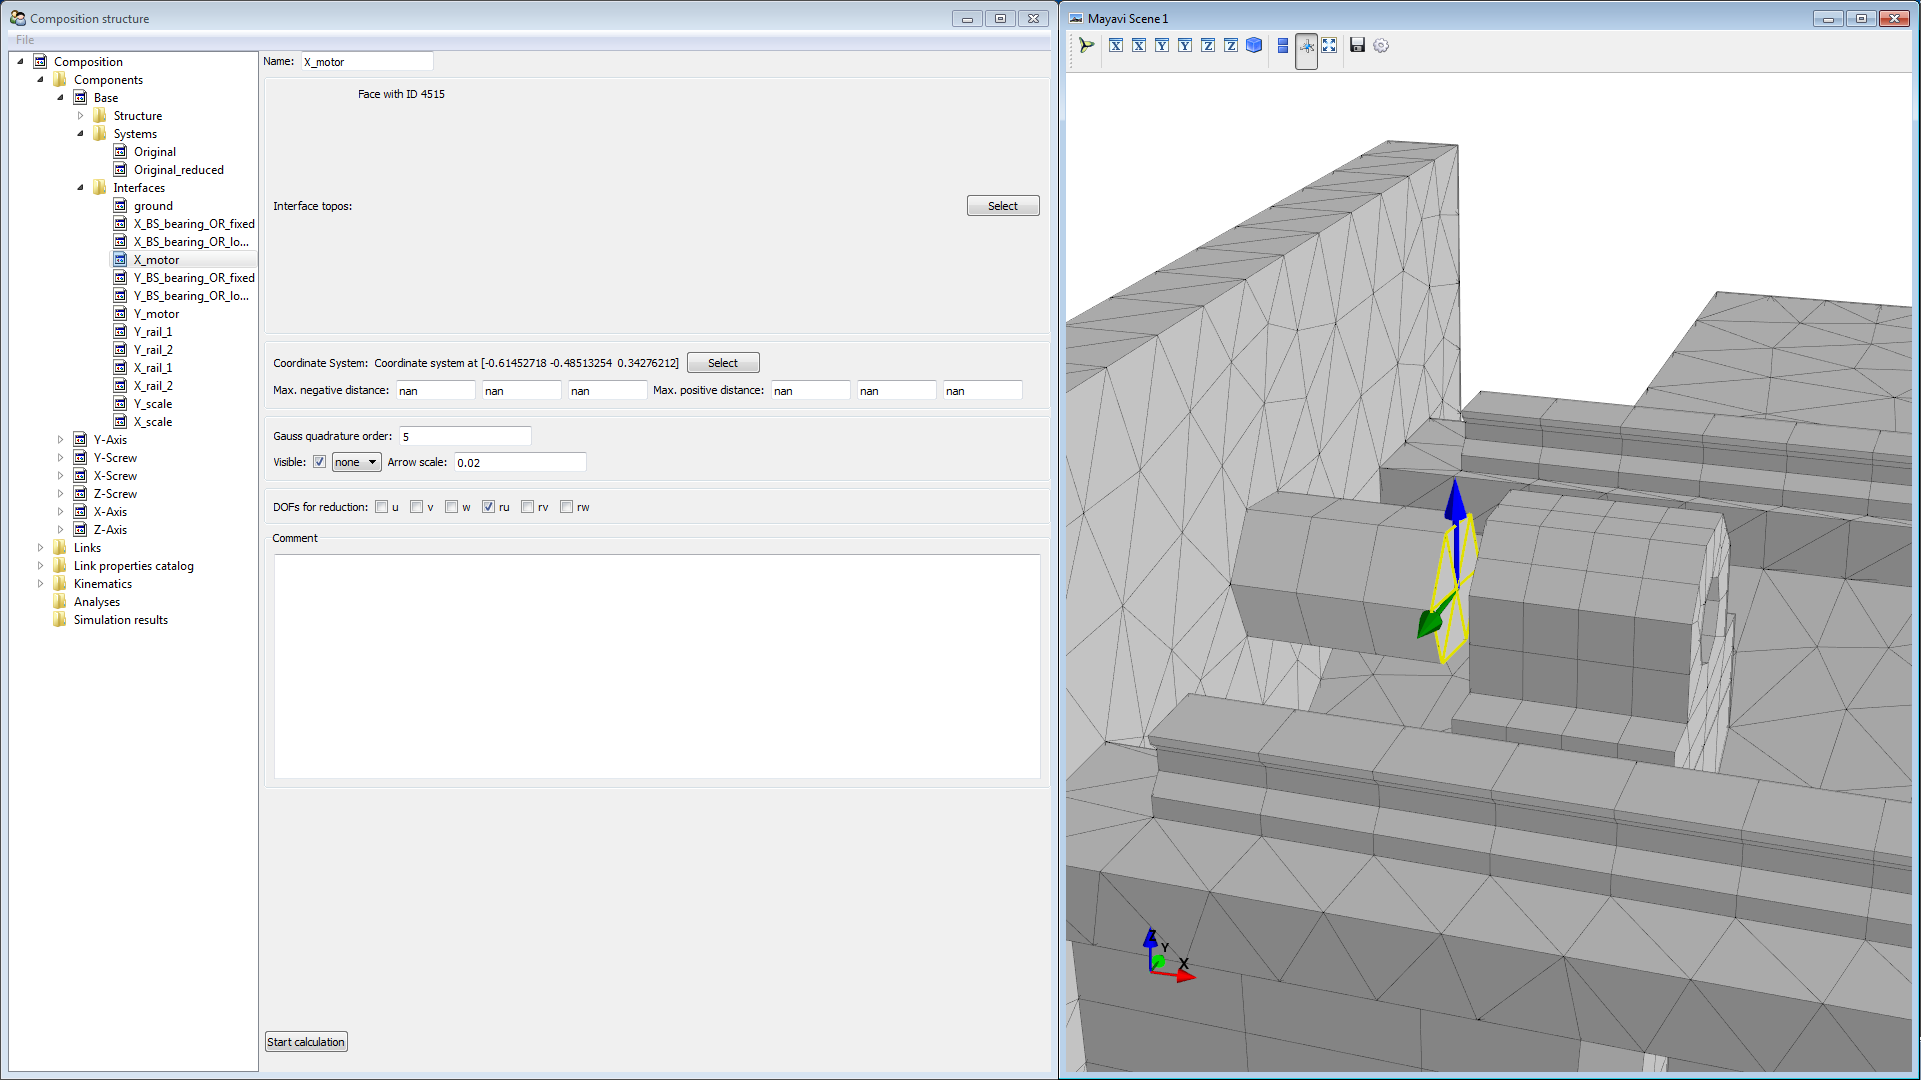
Task: Toggle parallel projection icon
Action: coord(1283,45)
